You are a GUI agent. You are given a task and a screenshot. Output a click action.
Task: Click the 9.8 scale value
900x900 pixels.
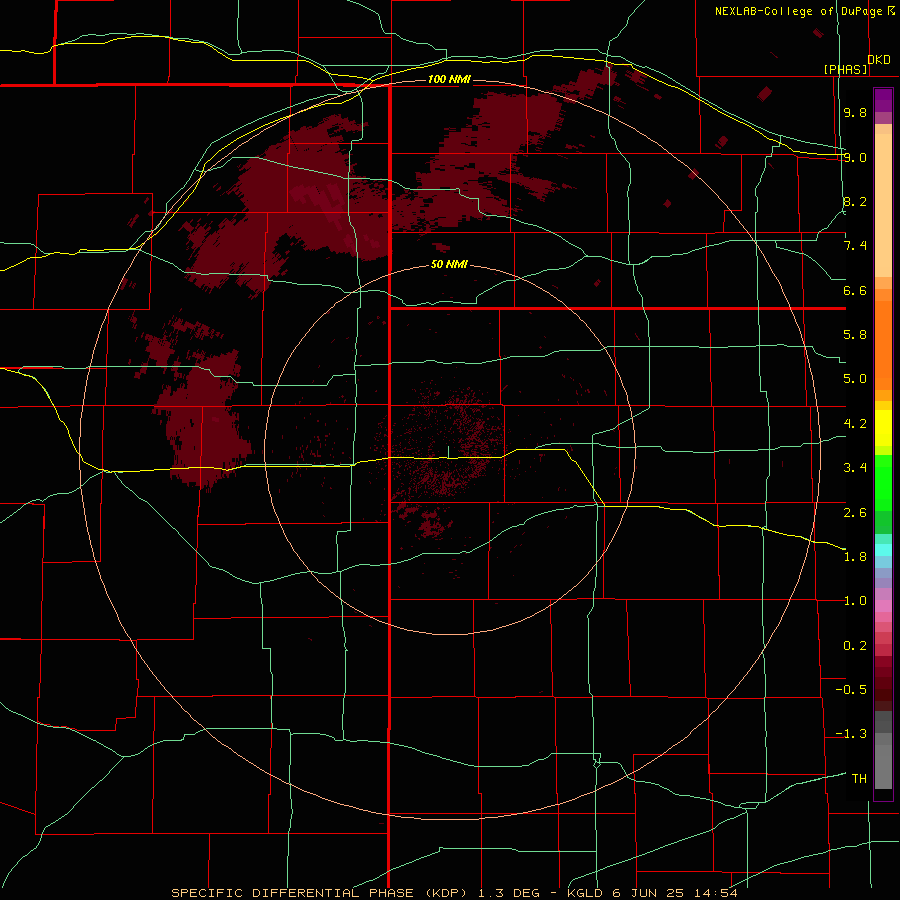(855, 113)
